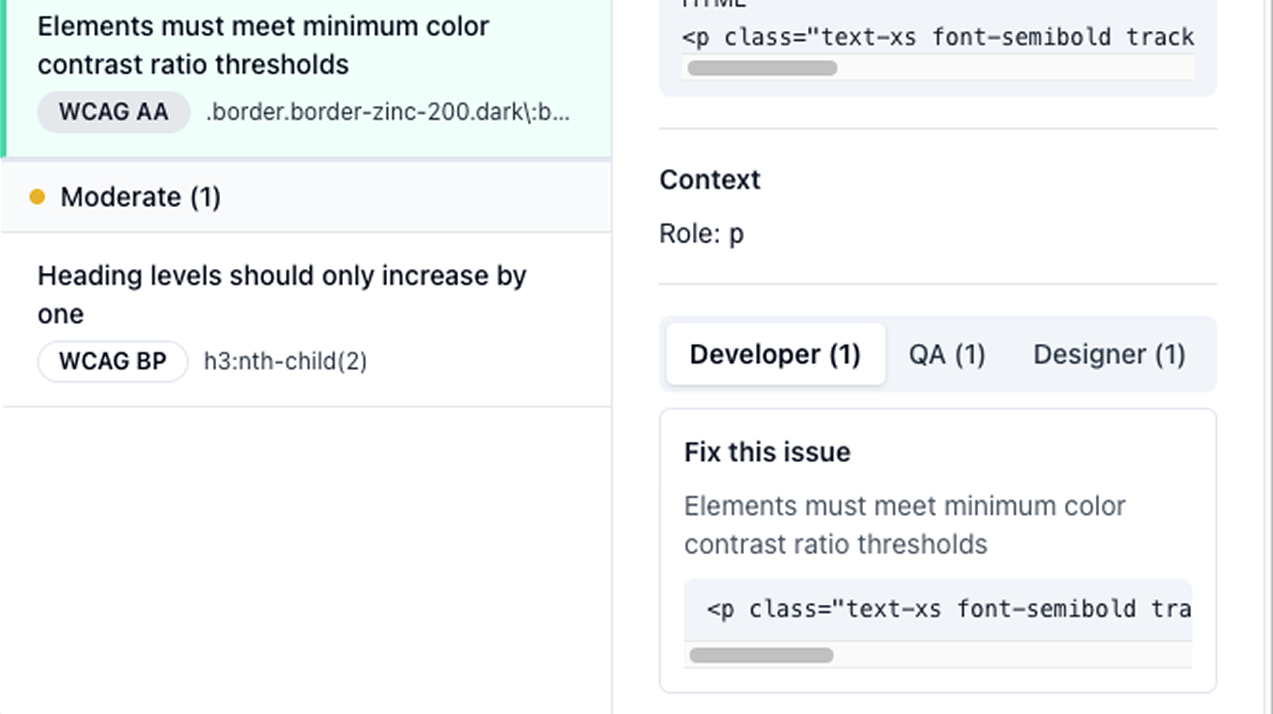The image size is (1273, 714).
Task: Click the Fix this issue code scrollbar
Action: 761,655
